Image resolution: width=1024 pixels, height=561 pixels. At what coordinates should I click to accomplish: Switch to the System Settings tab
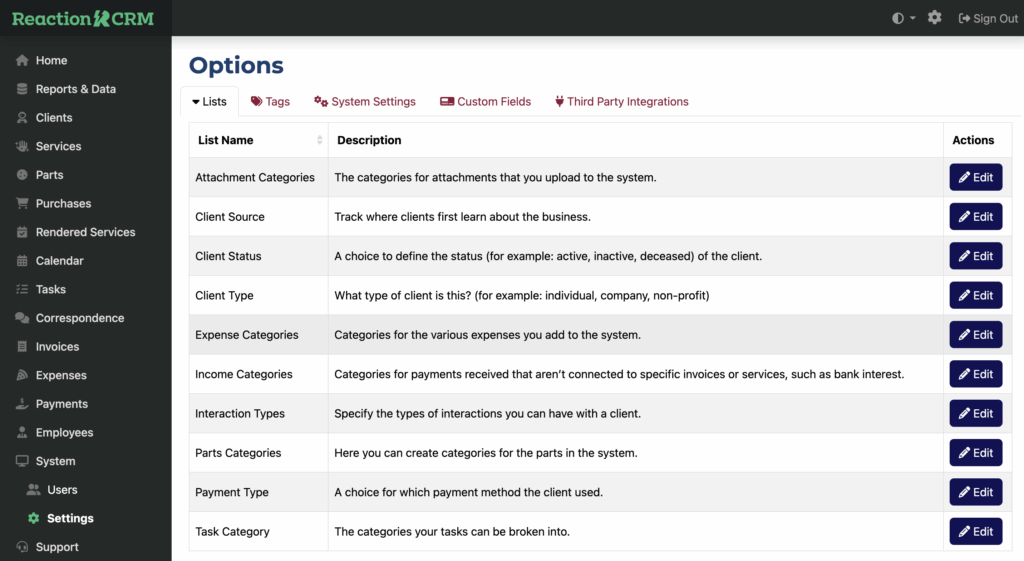(x=365, y=101)
